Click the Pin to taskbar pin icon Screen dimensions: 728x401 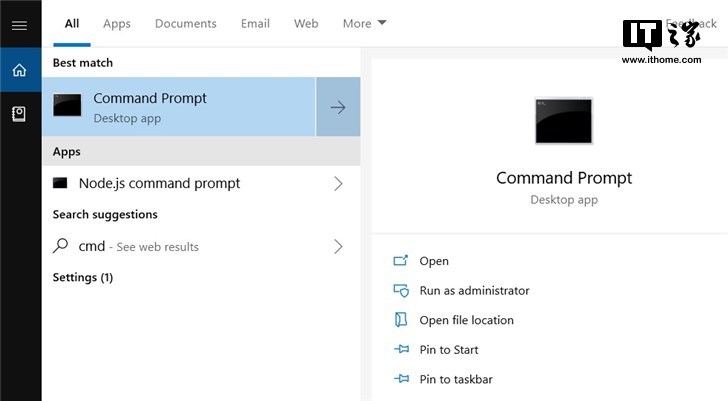click(x=402, y=379)
